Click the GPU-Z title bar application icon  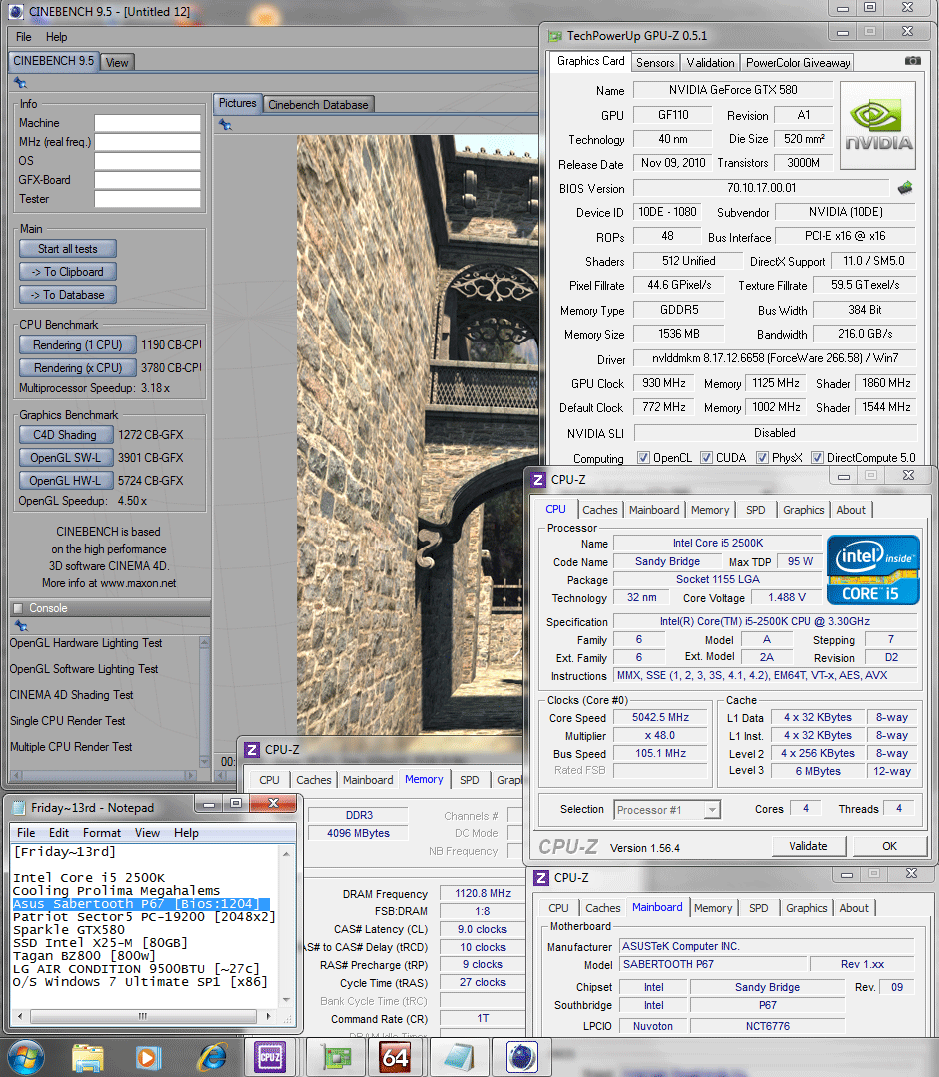tap(554, 35)
